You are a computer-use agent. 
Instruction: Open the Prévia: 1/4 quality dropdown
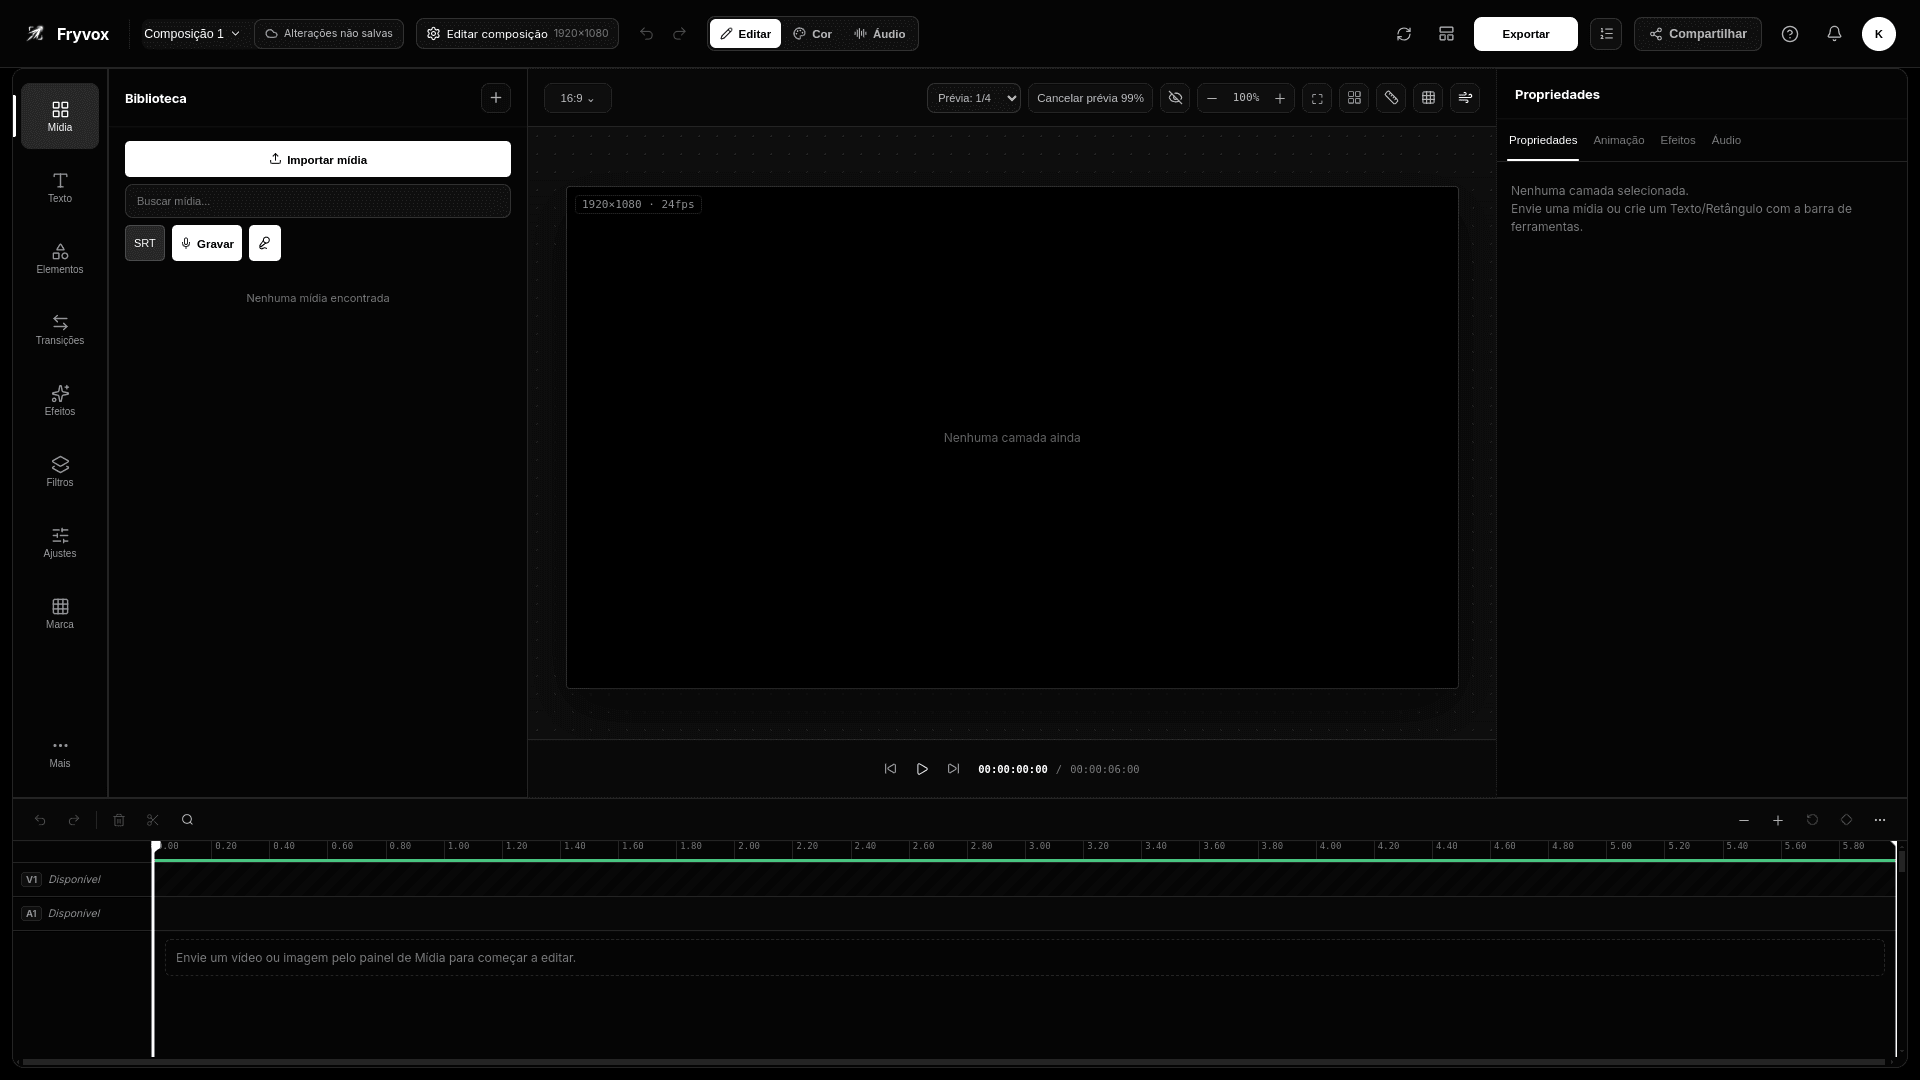click(x=974, y=98)
